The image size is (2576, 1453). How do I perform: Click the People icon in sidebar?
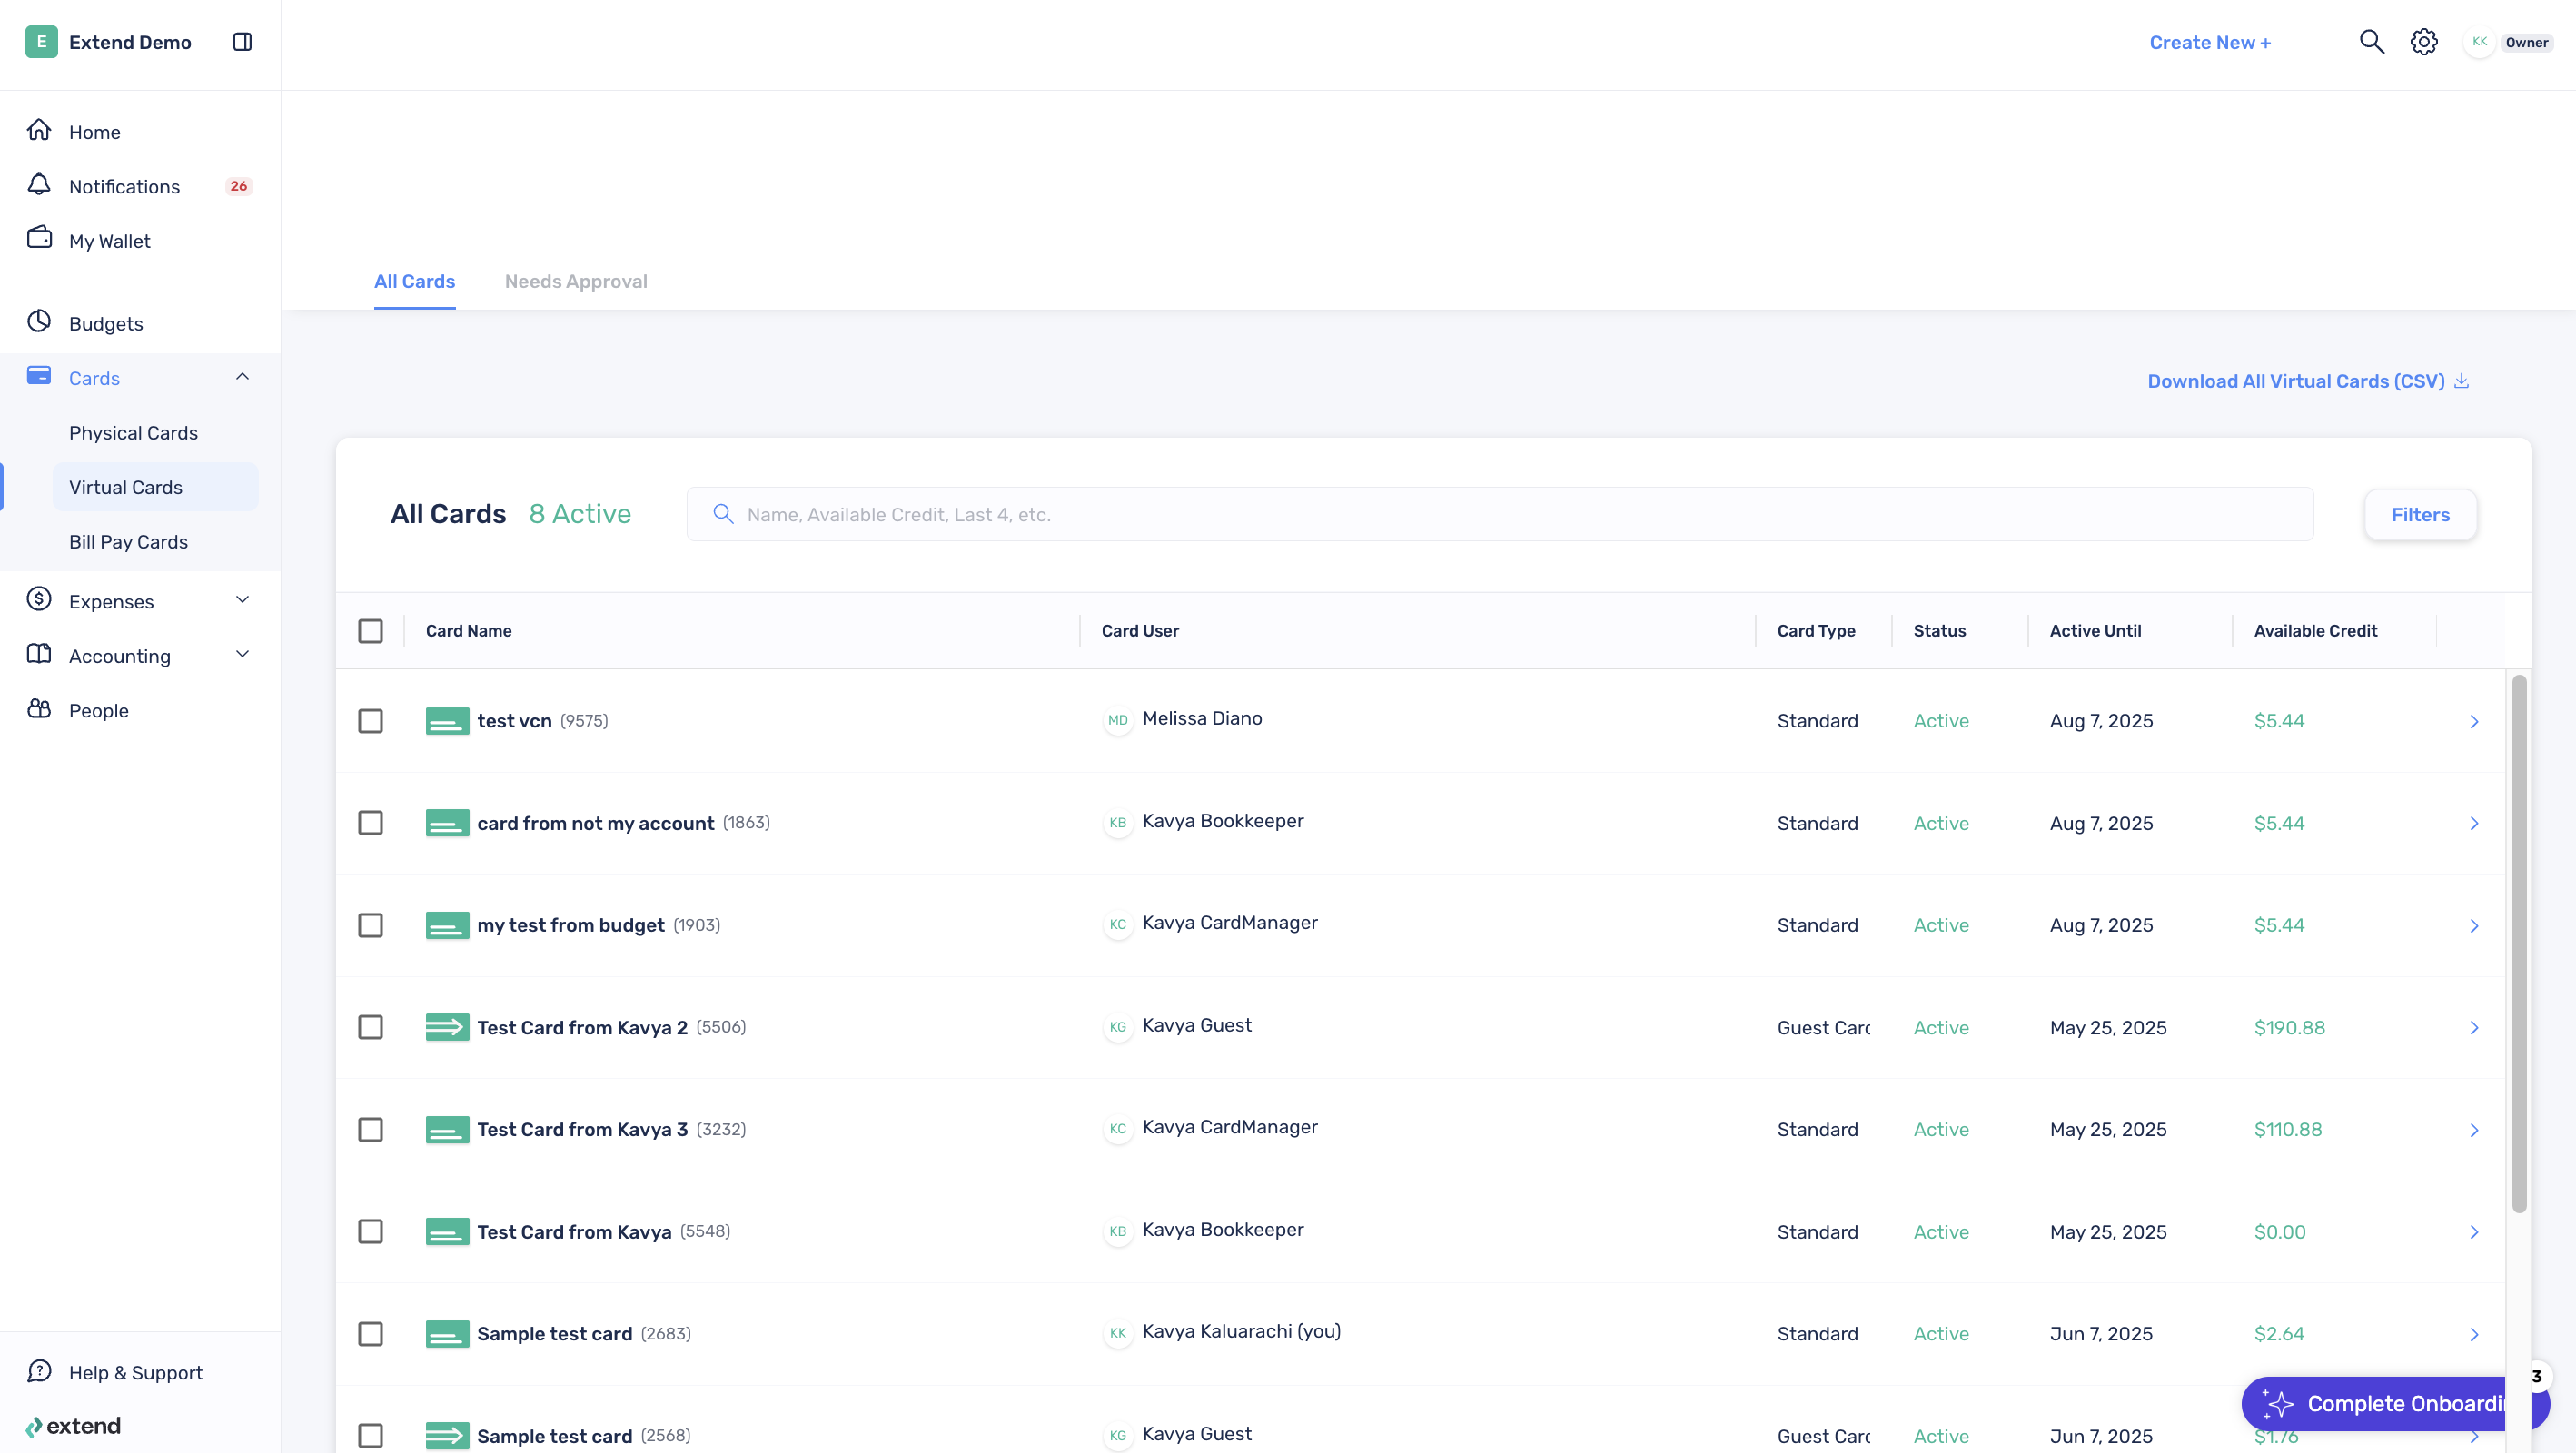pos(39,709)
